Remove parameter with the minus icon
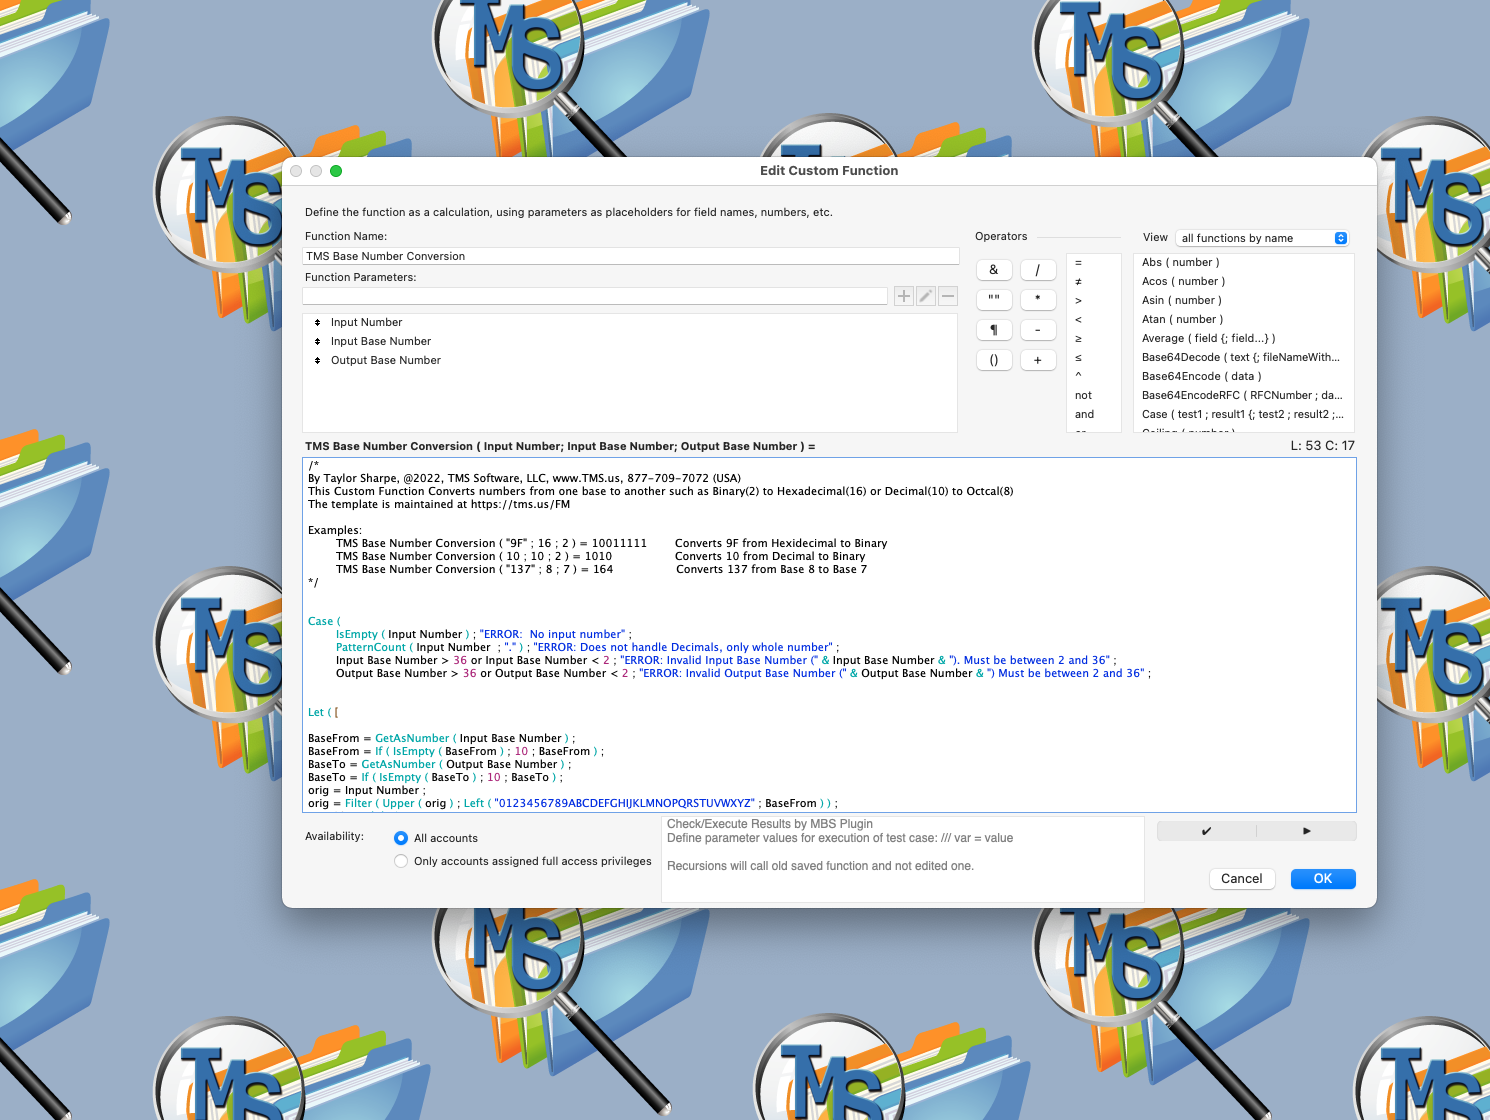This screenshot has height=1120, width=1490. [x=948, y=296]
